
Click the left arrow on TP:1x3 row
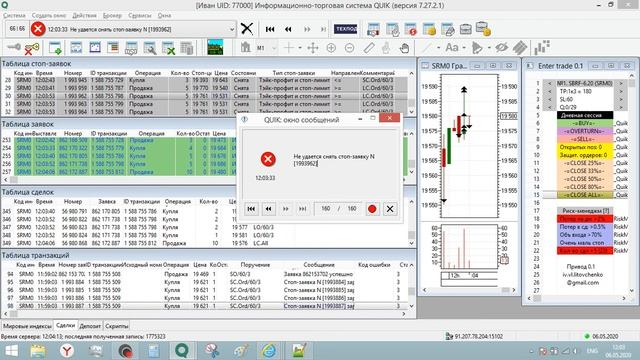[x=550, y=91]
